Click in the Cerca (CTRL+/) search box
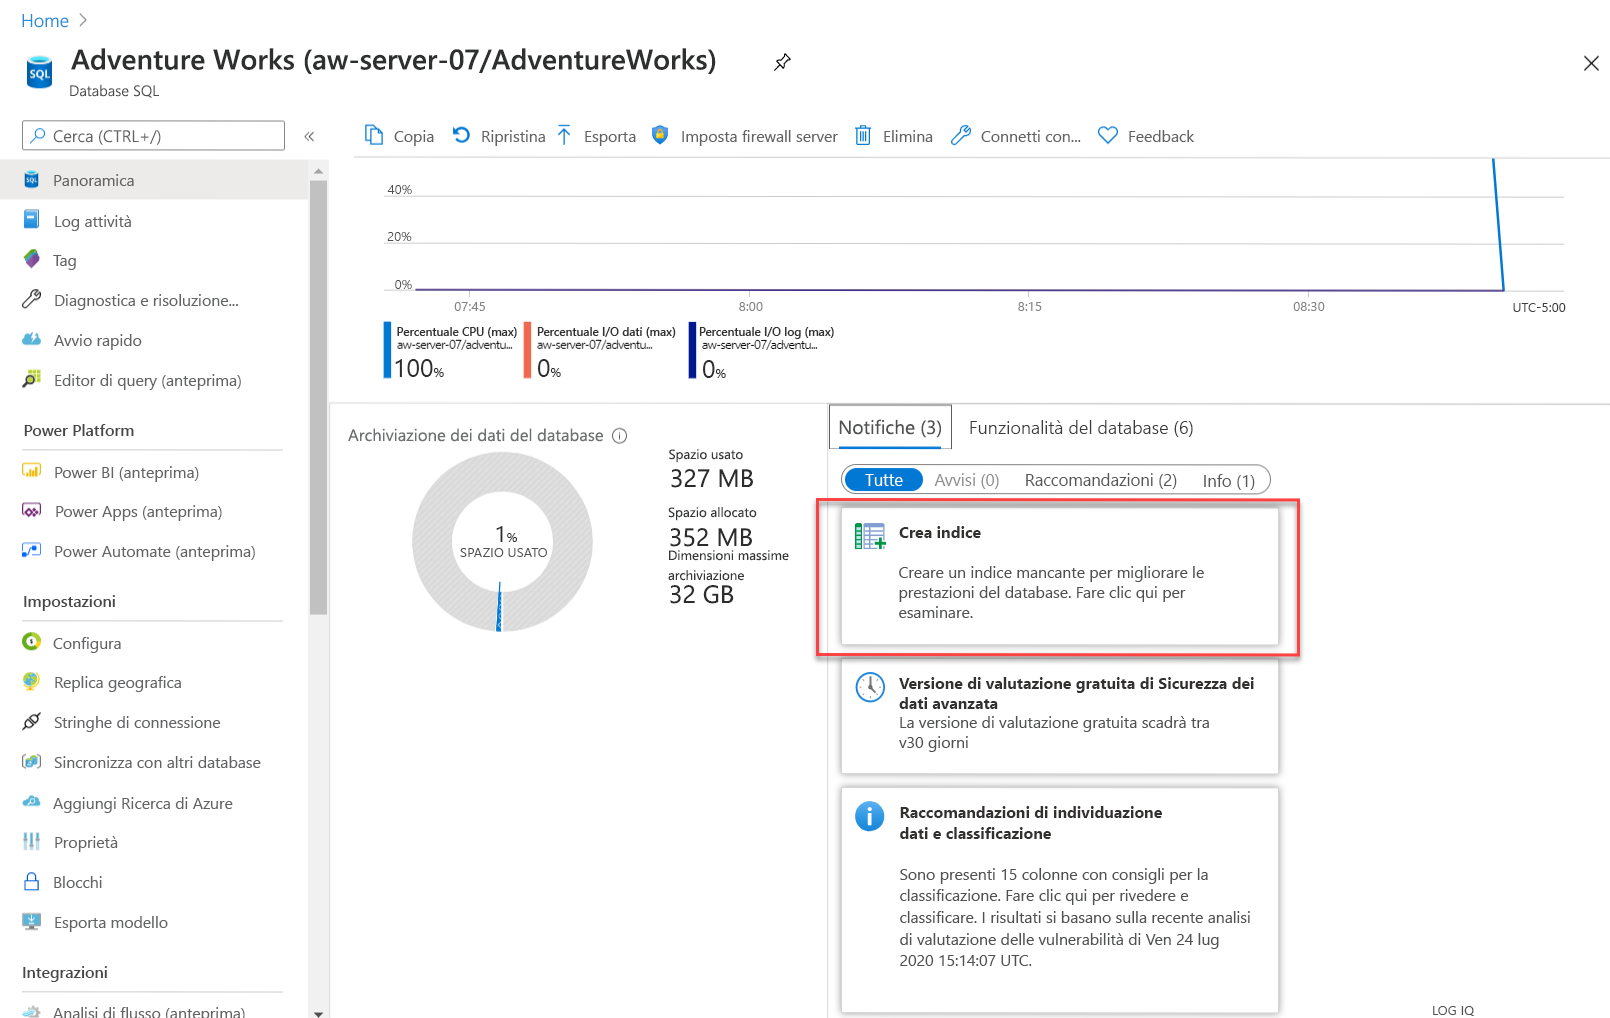The image size is (1610, 1018). tap(154, 136)
